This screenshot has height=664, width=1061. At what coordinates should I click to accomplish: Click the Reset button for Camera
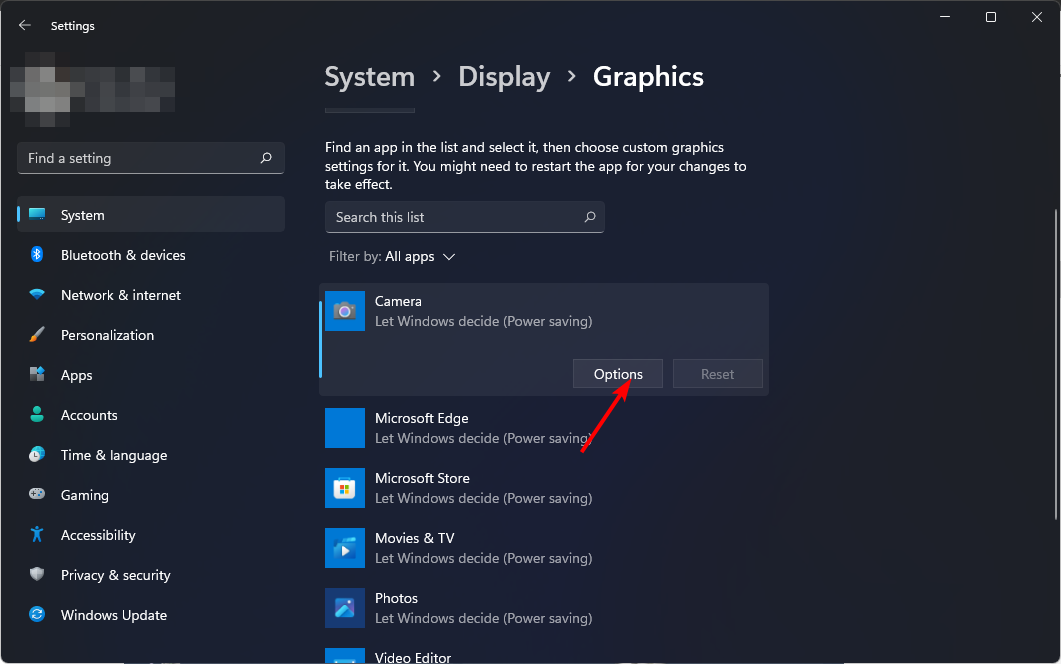tap(717, 374)
